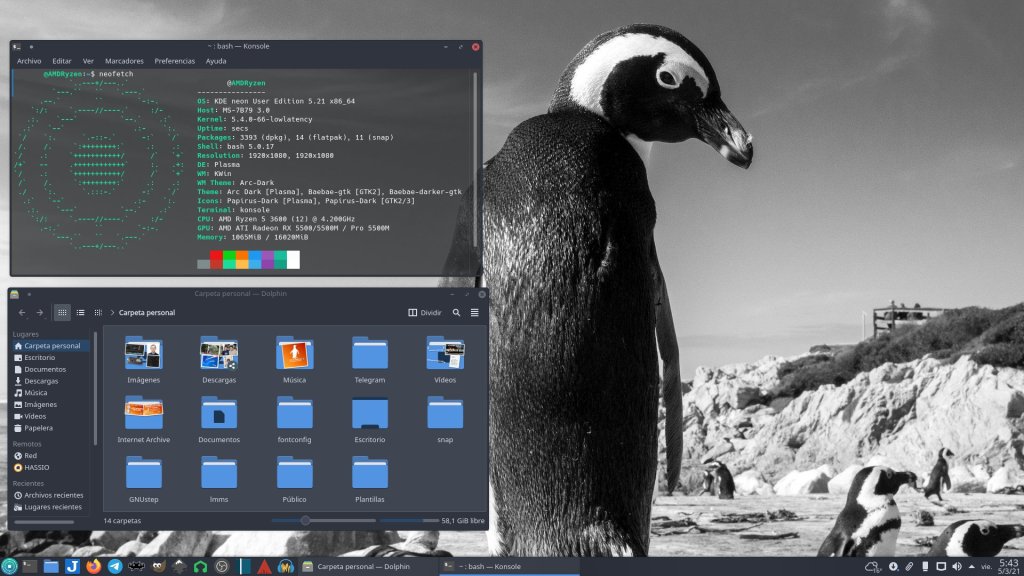Screen dimensions: 1024x576
Task: Switch Dolphin to compact view mode
Action: 81,312
